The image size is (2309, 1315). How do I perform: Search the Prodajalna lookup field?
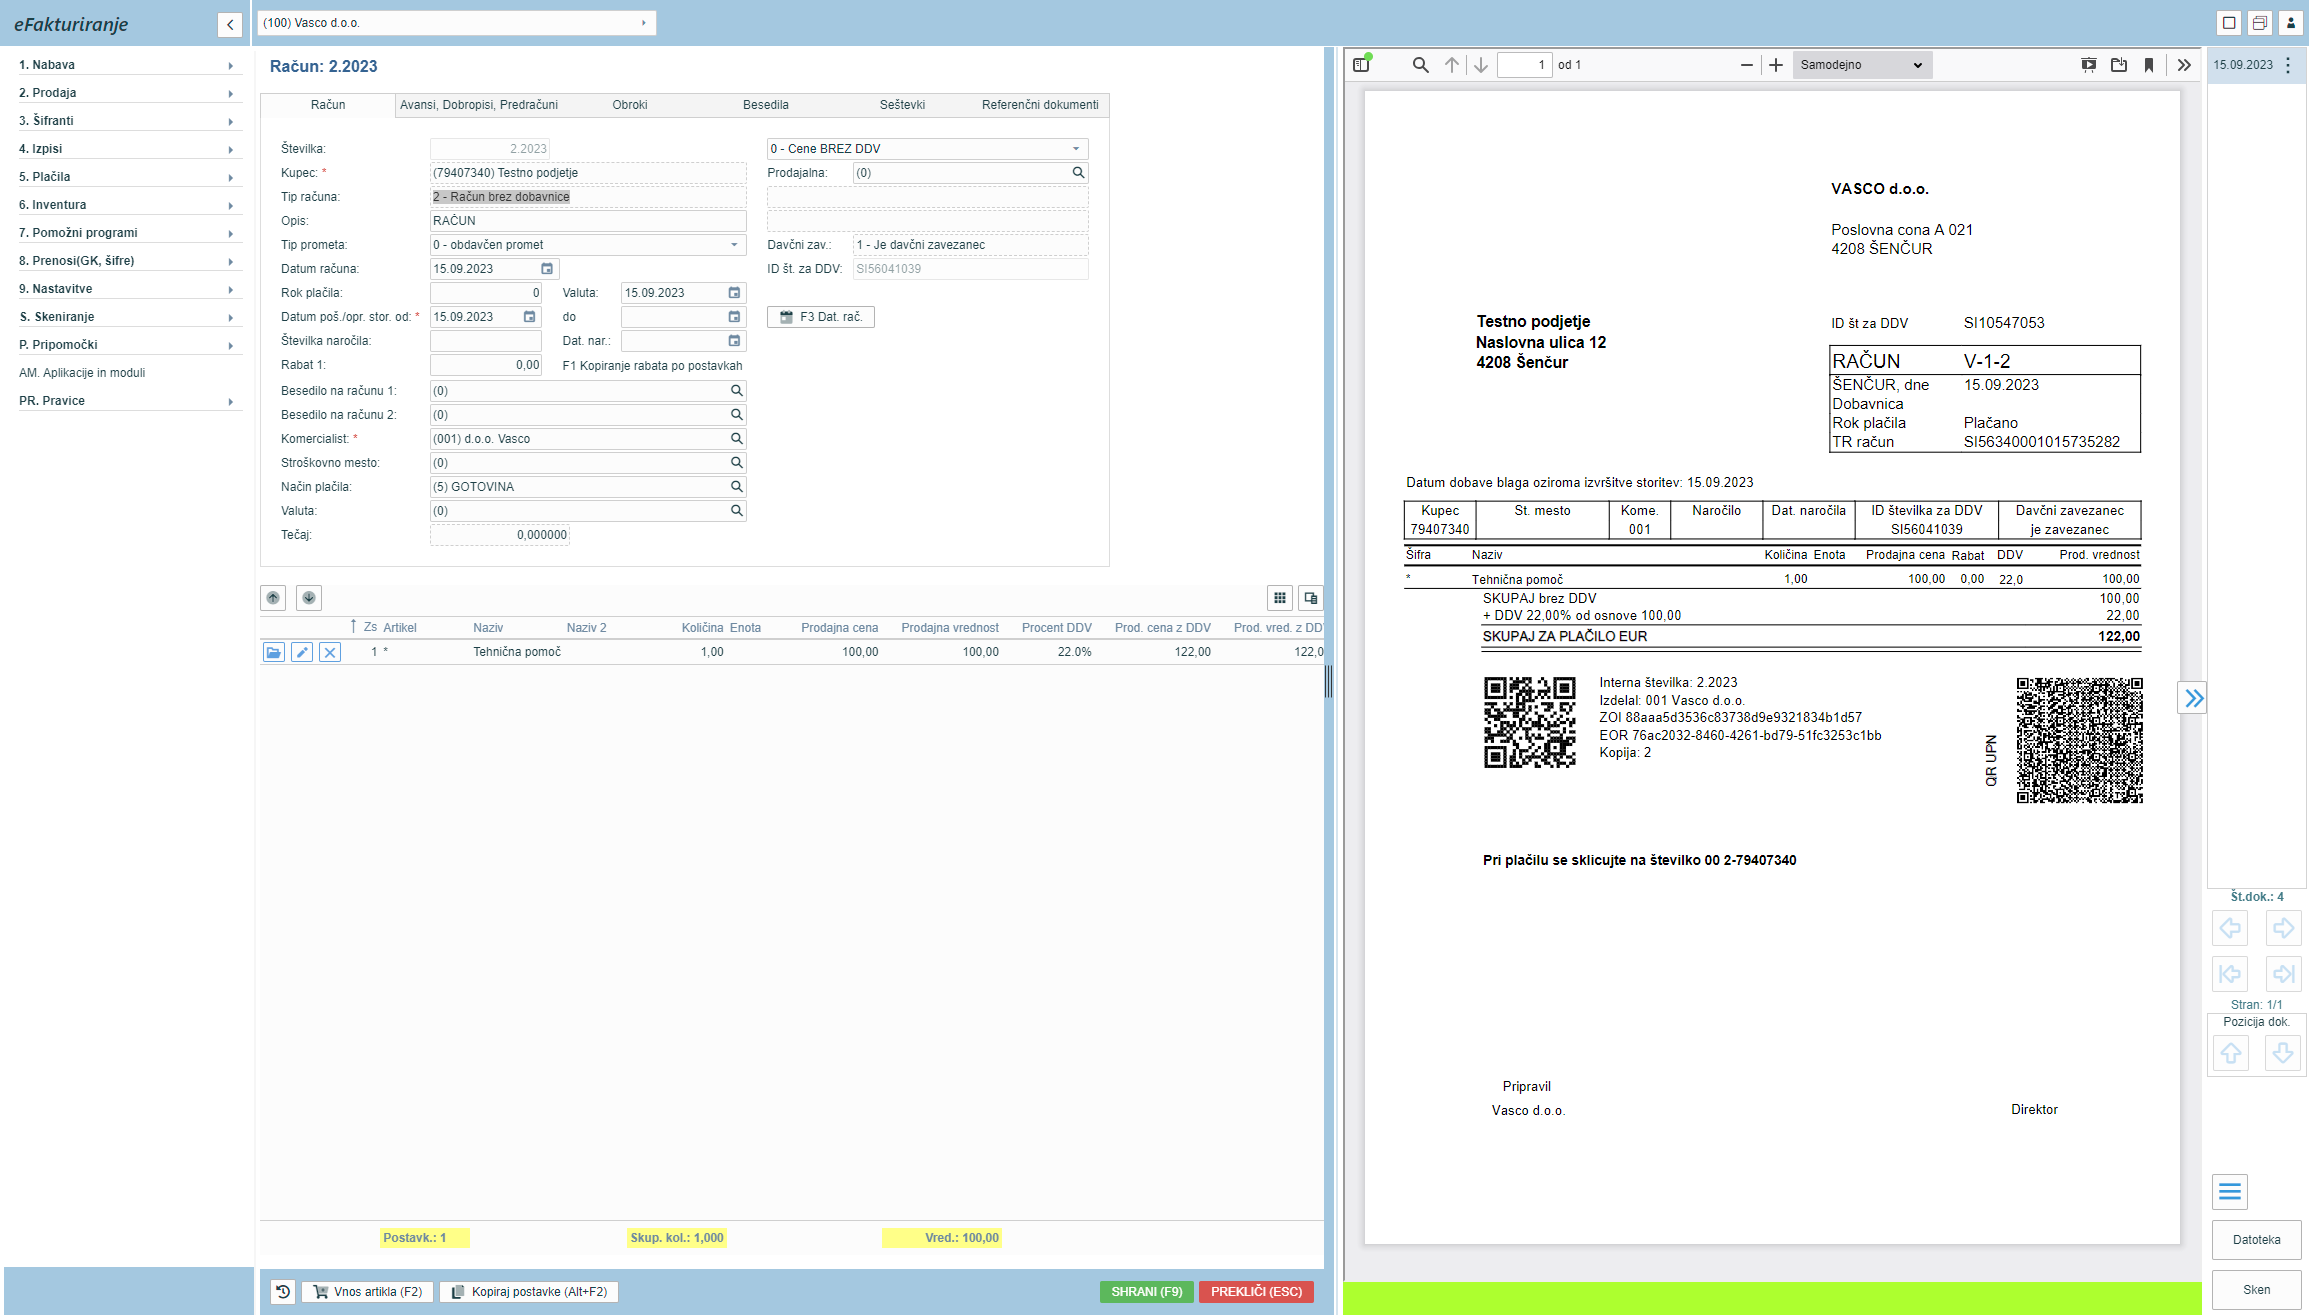click(1078, 173)
